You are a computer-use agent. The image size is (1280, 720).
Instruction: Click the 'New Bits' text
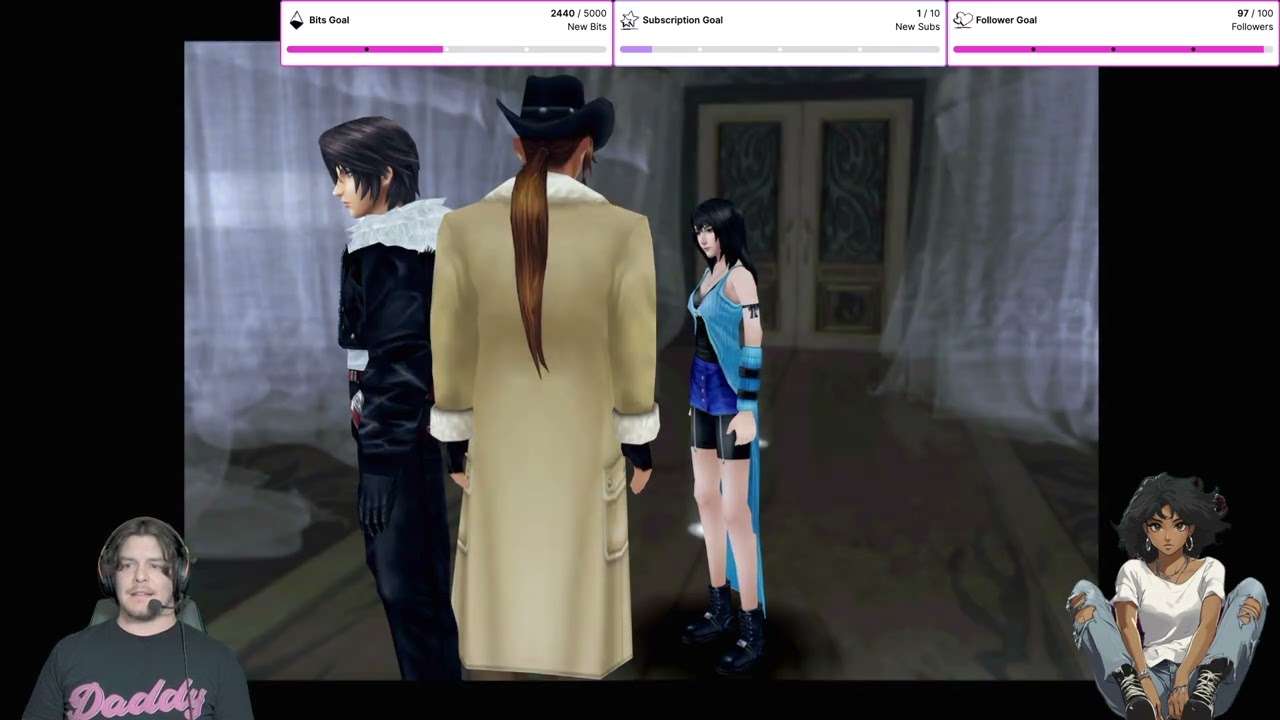click(587, 27)
